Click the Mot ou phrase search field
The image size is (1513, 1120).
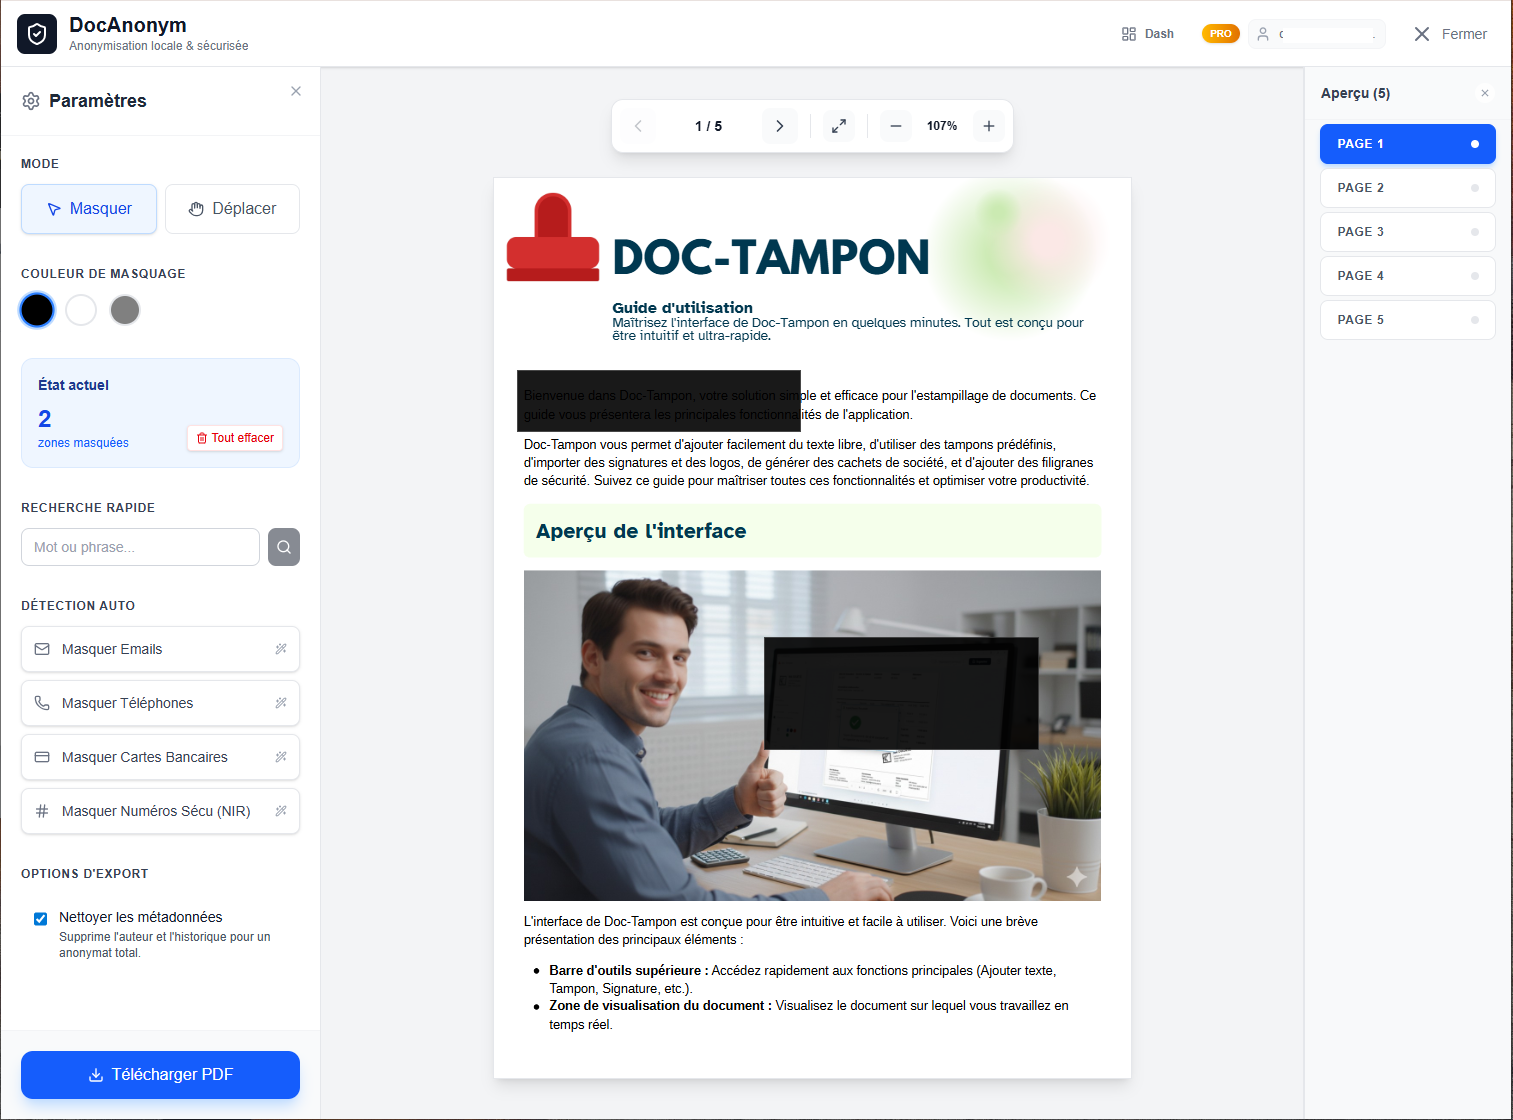(140, 547)
